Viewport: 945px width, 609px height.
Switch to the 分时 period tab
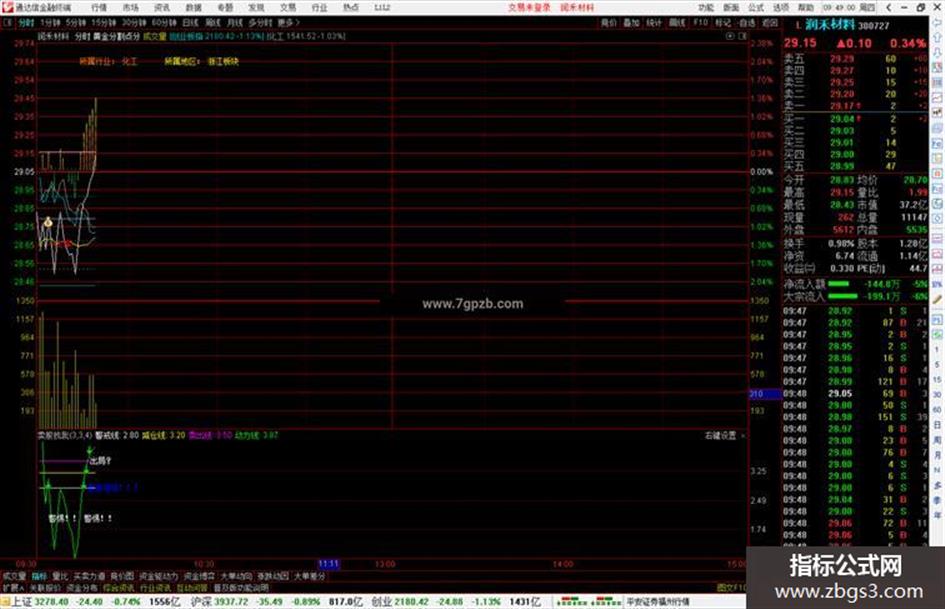tap(27, 22)
